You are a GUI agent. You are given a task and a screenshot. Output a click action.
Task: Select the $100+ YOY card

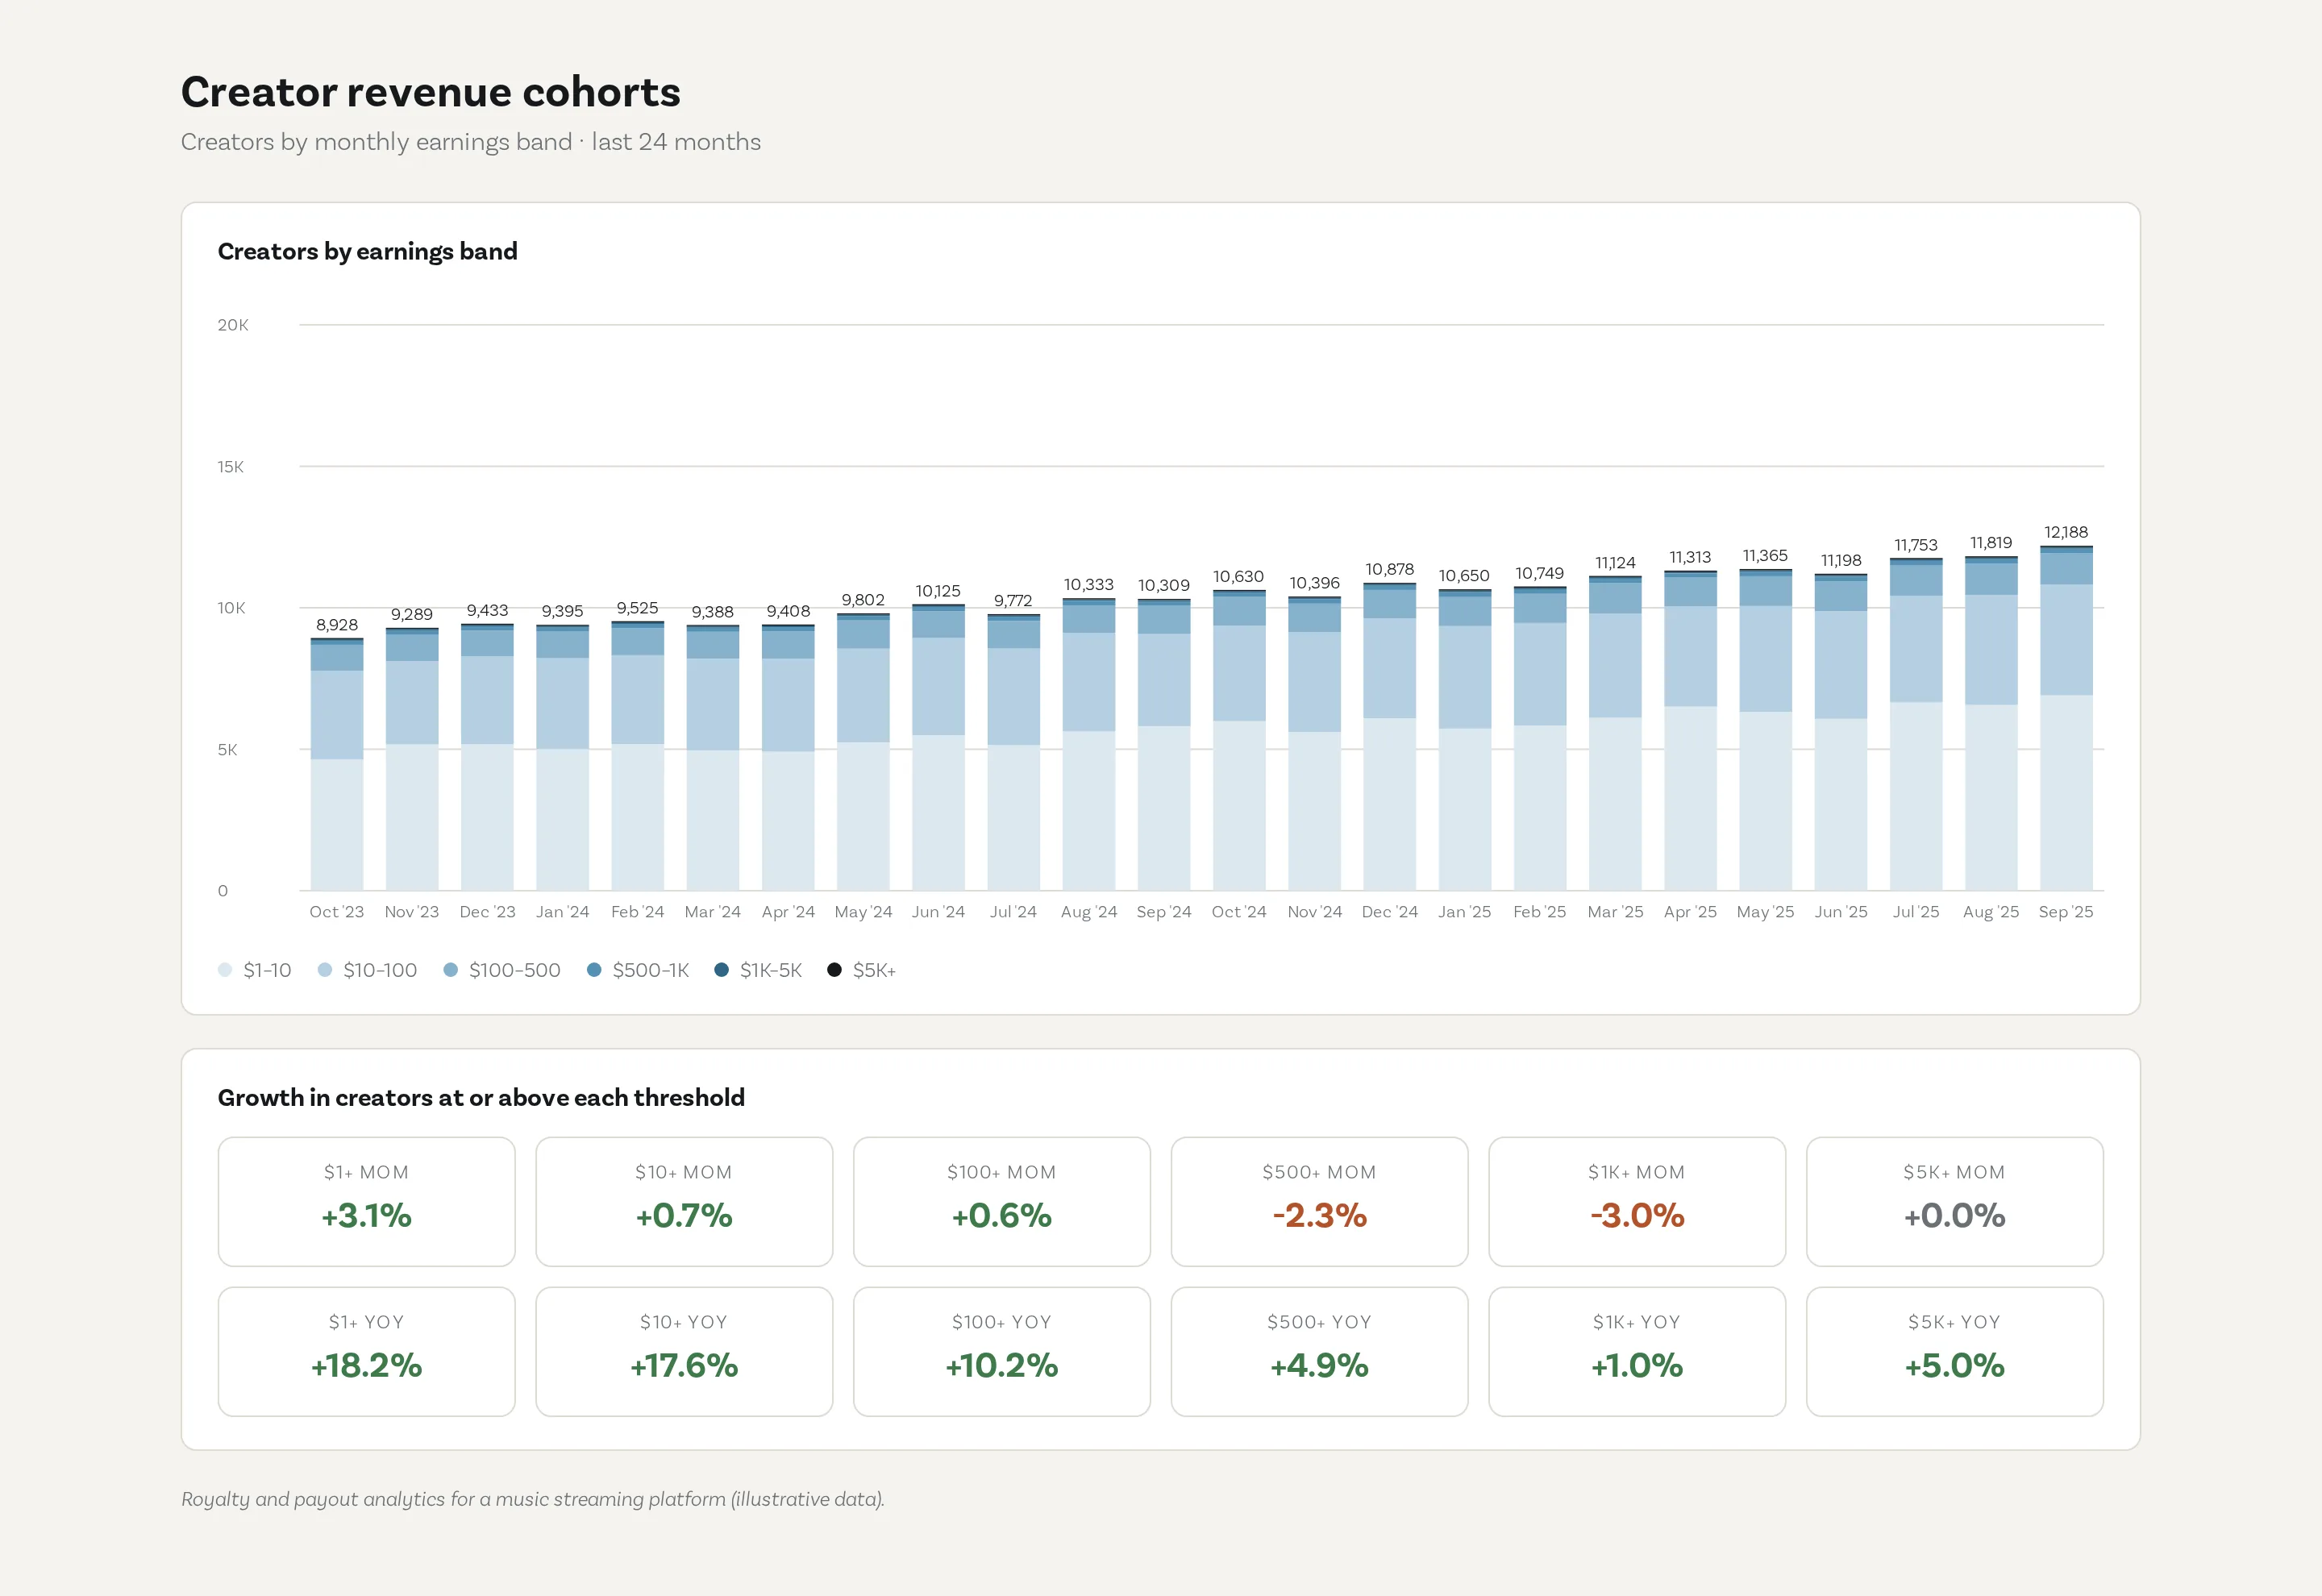[1002, 1351]
